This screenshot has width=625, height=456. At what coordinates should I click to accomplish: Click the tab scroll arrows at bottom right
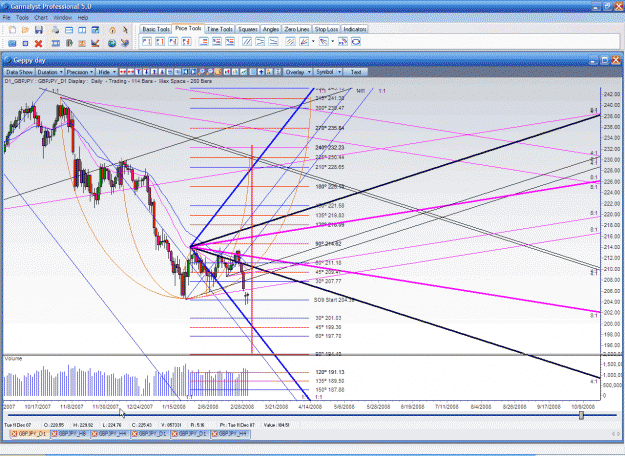[x=615, y=434]
